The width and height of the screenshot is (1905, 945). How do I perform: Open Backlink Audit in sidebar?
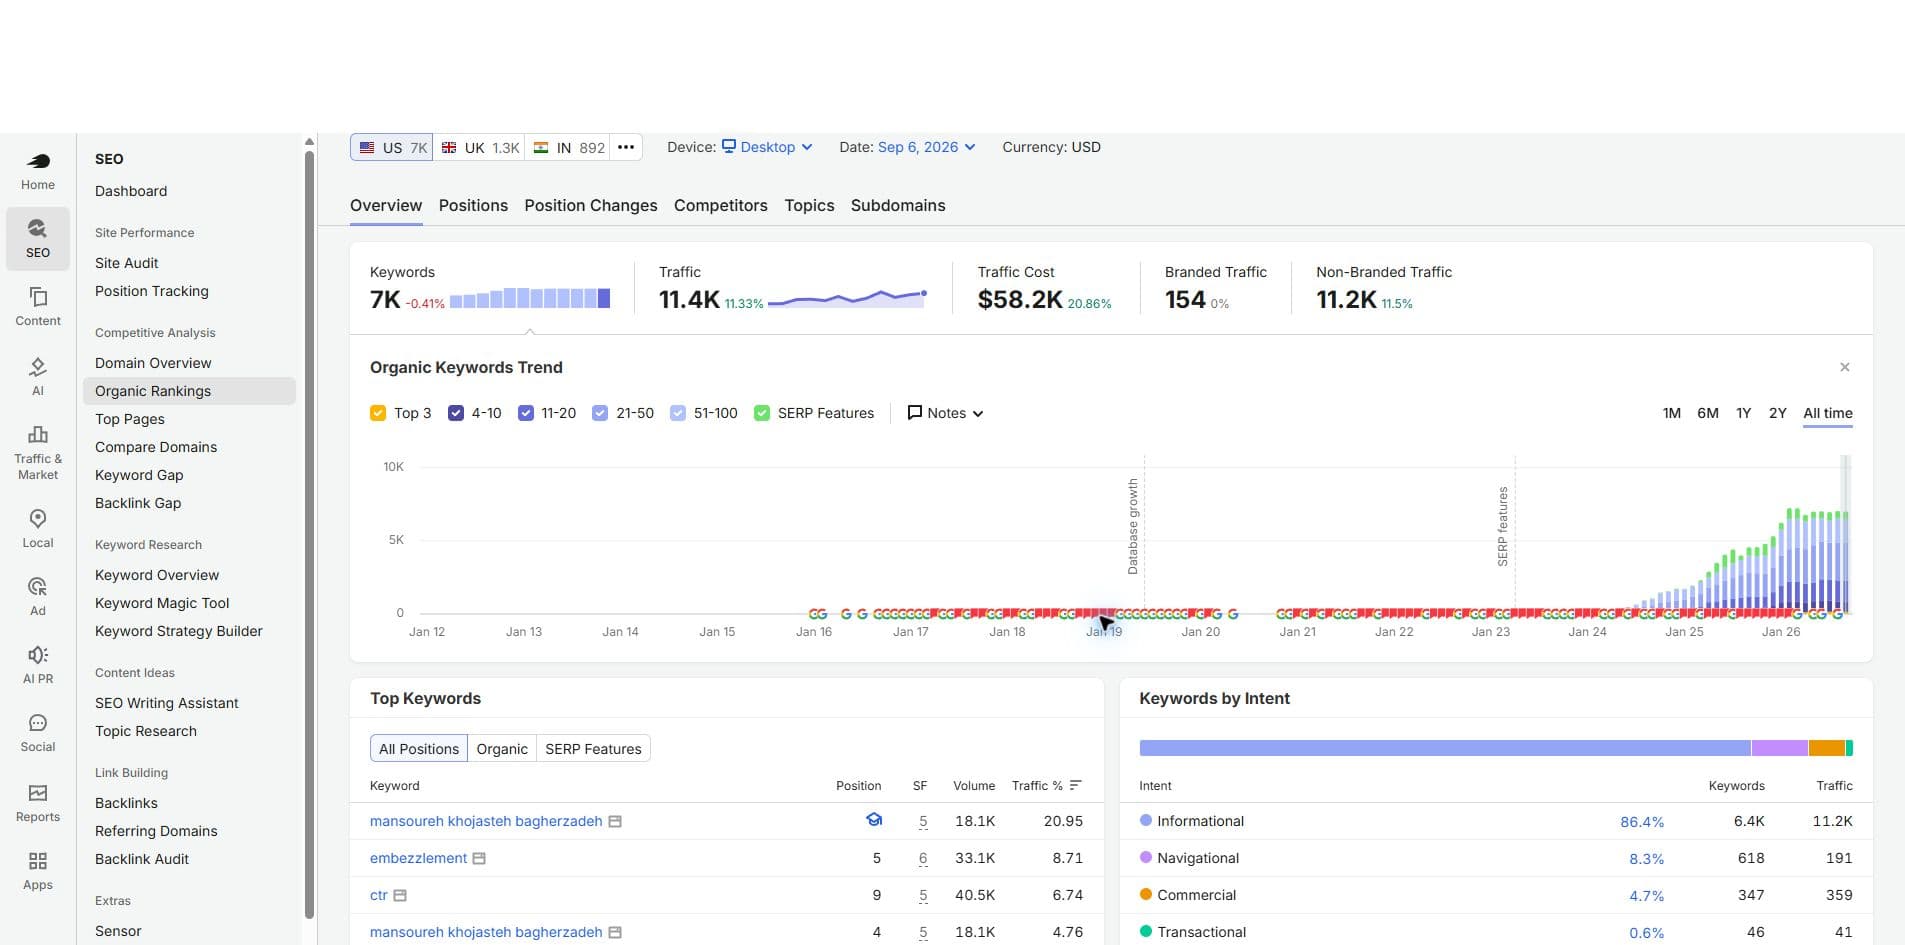(142, 859)
